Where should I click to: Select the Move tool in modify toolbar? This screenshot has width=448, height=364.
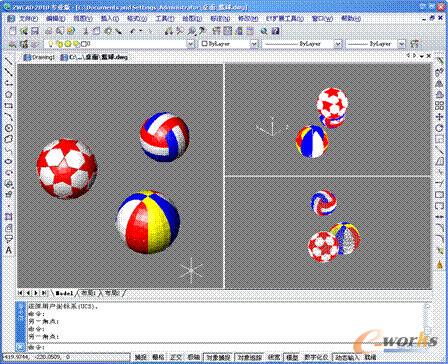[x=439, y=117]
